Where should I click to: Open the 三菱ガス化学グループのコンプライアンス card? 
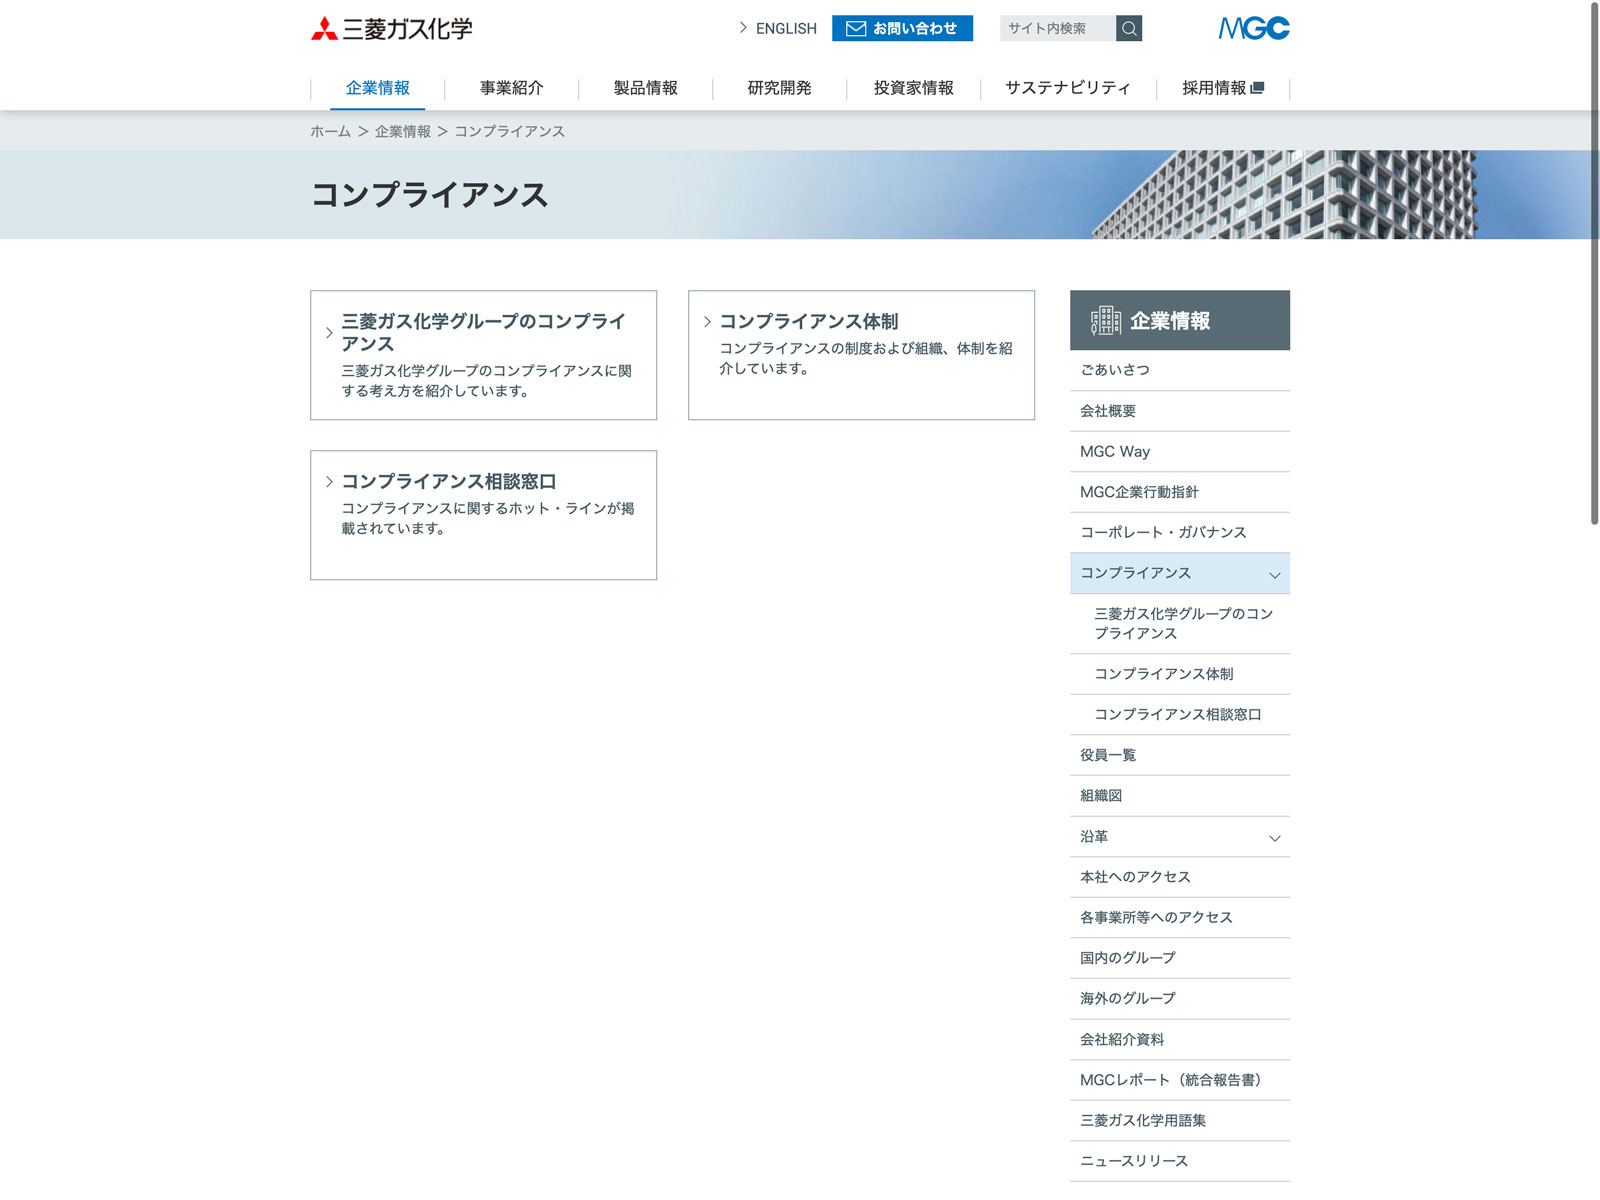point(483,355)
